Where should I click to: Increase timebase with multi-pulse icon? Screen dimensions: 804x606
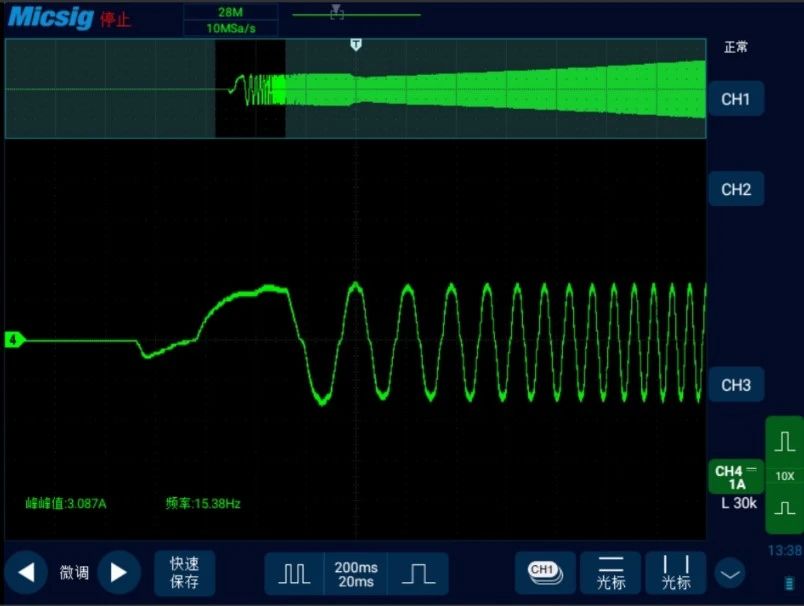[x=294, y=573]
